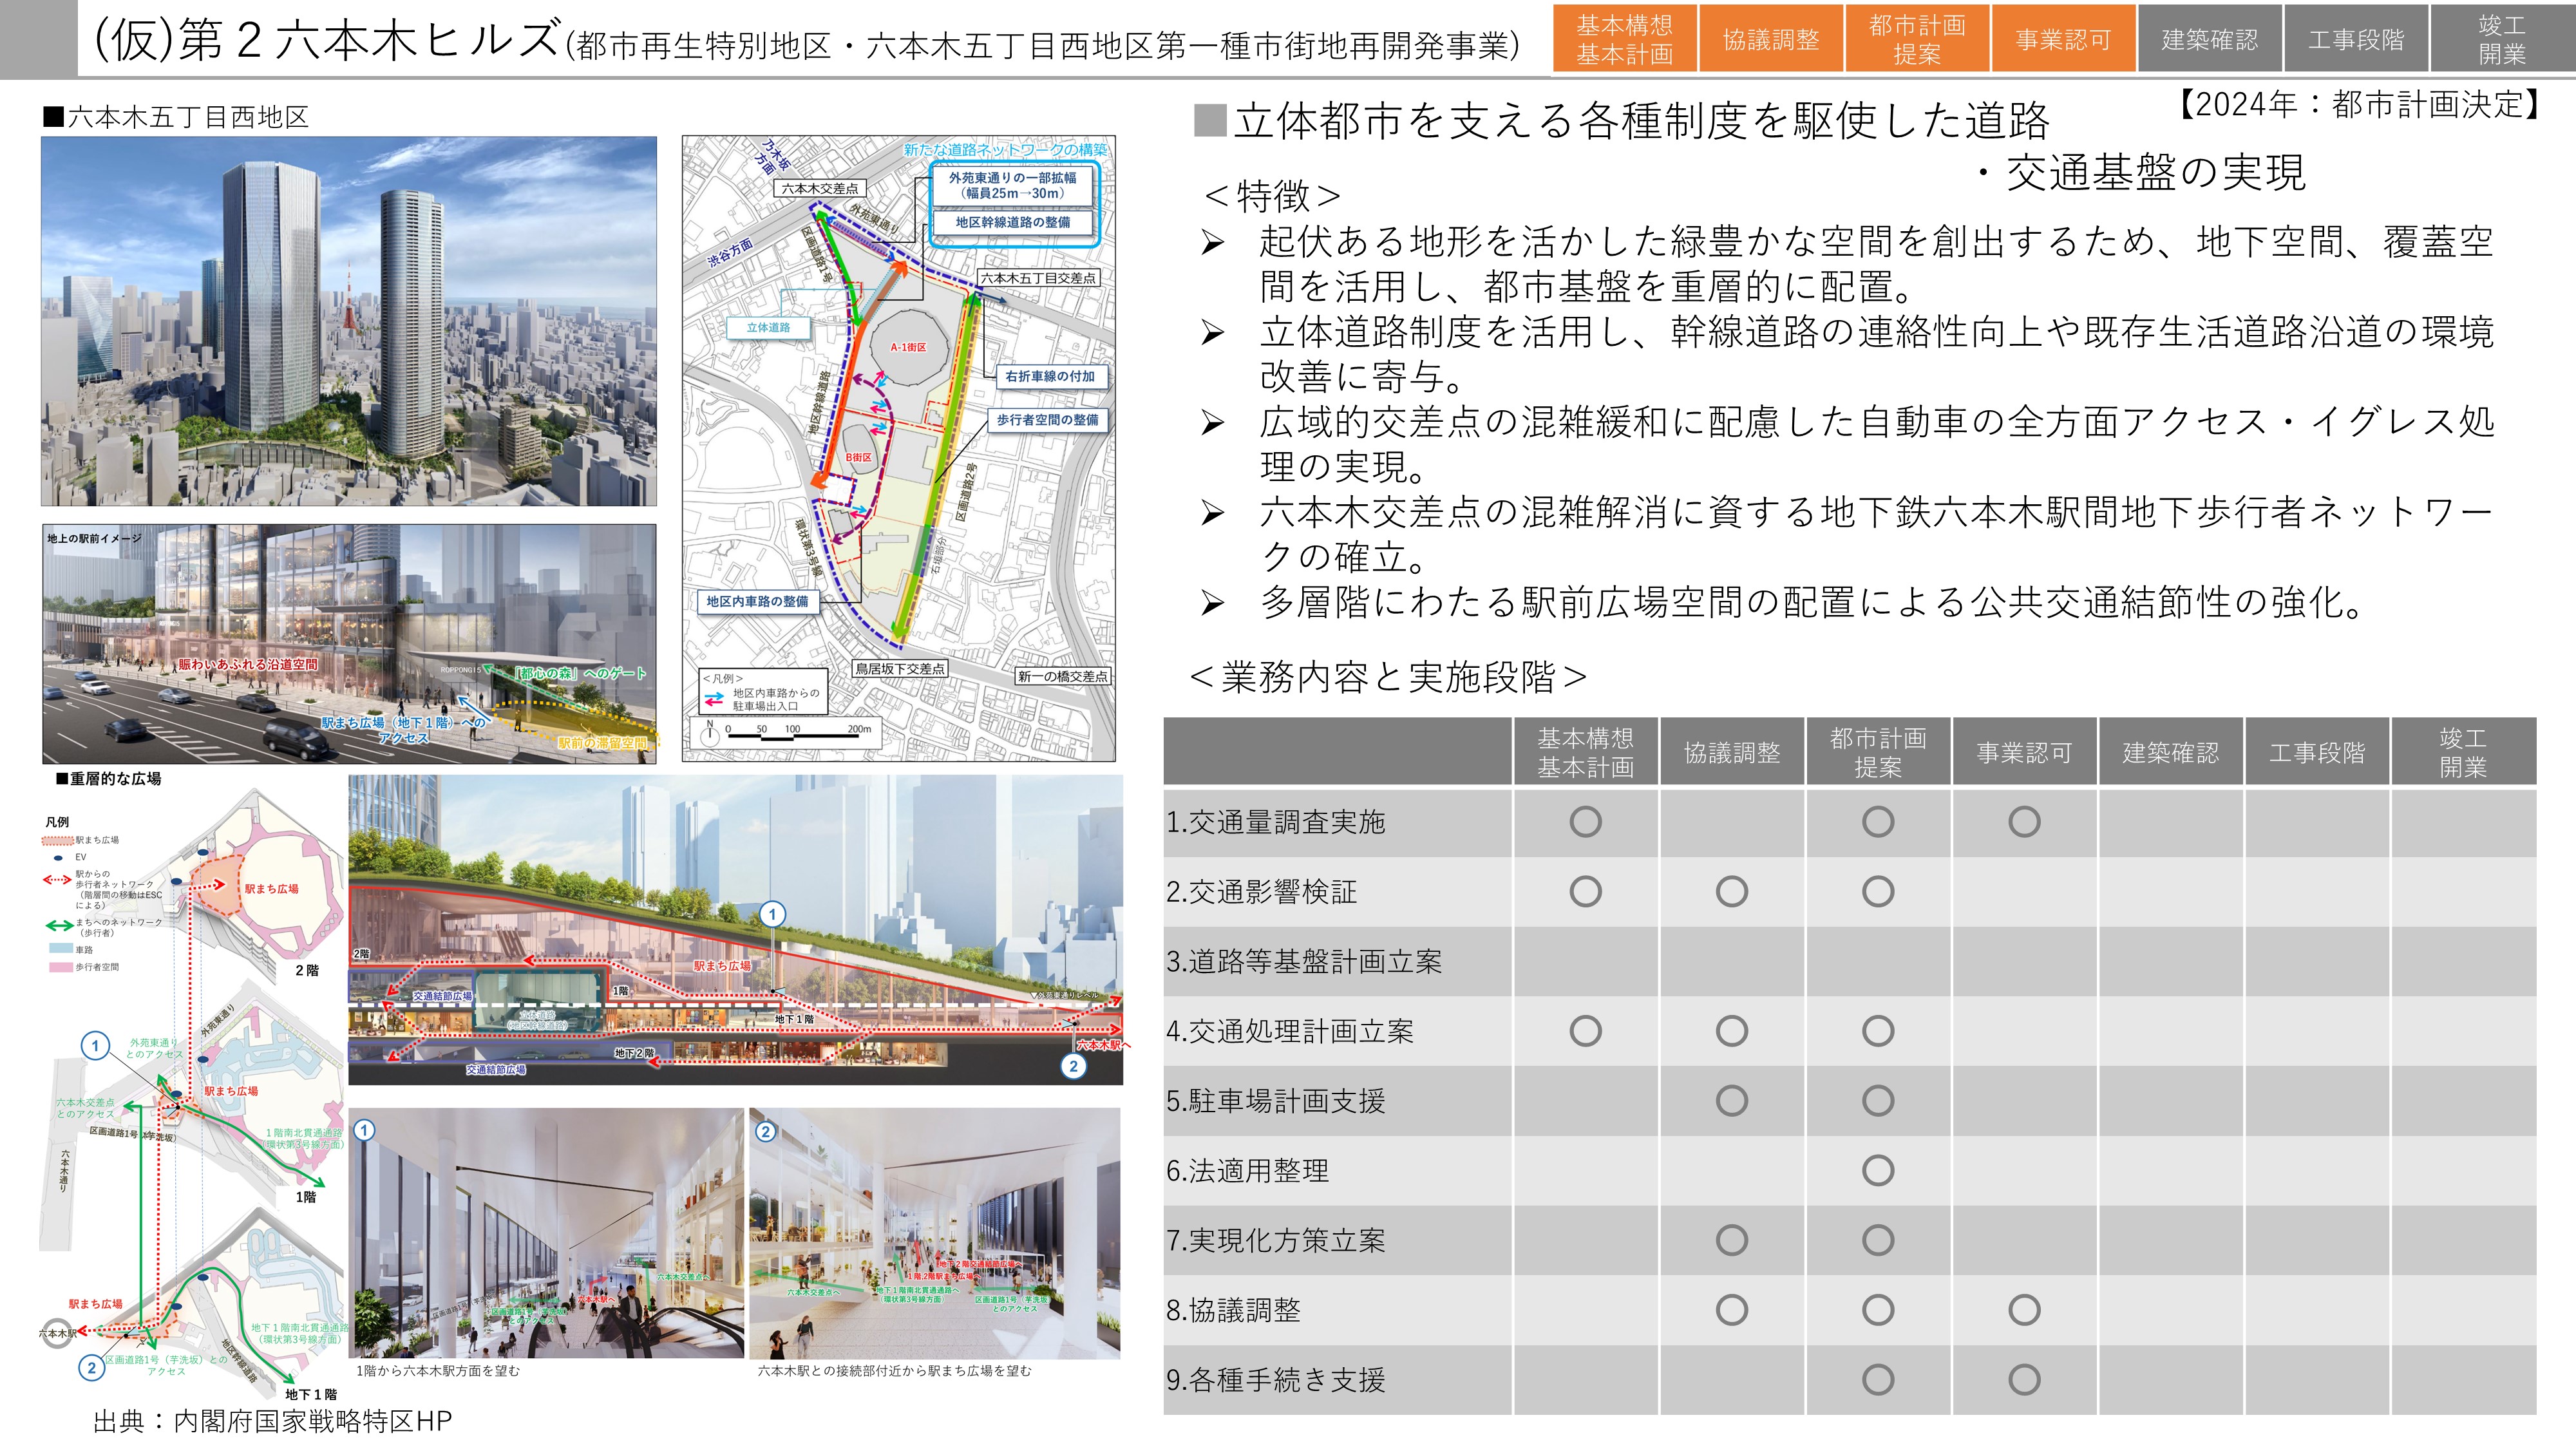This screenshot has height=1449, width=2576.
Task: Click the 交通結節広場 label below 地下2階 in the section
Action: [x=495, y=1070]
